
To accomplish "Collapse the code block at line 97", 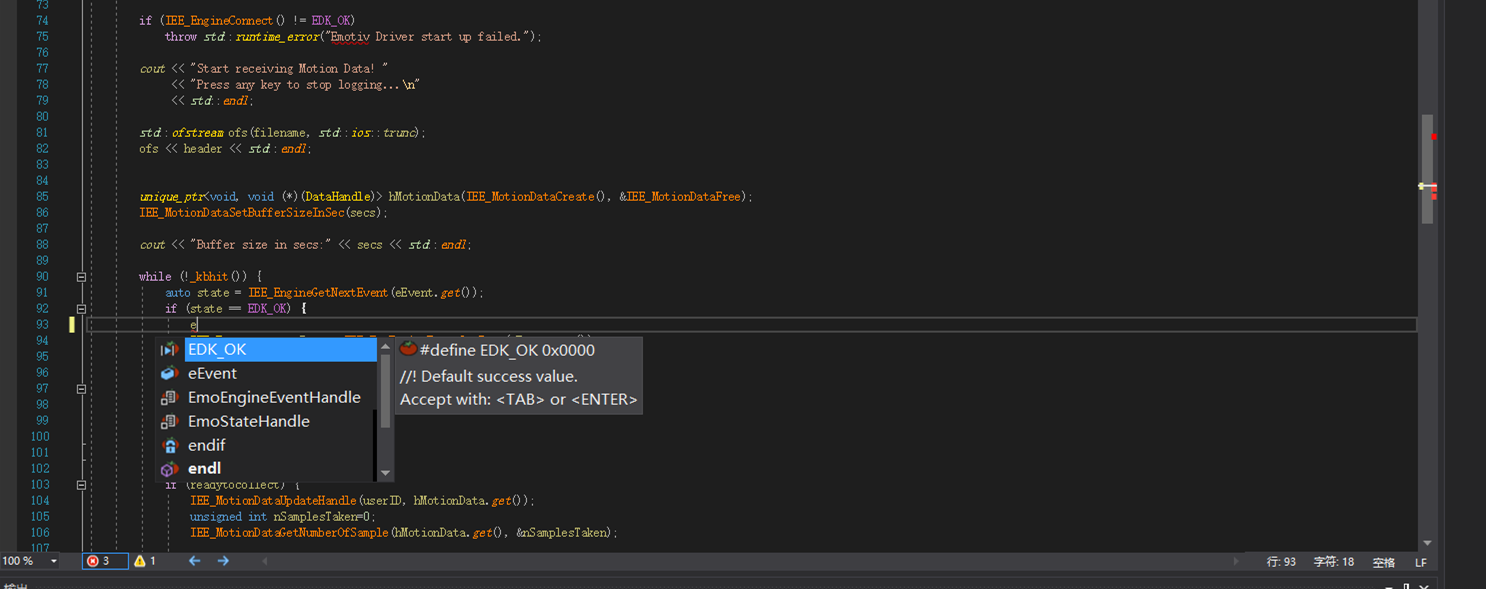I will (x=81, y=389).
